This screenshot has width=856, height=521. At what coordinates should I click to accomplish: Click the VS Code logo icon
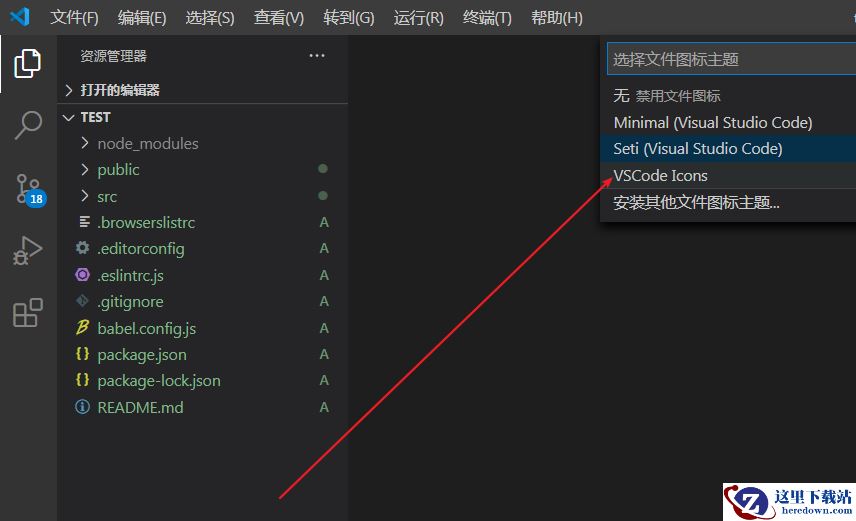[20, 17]
